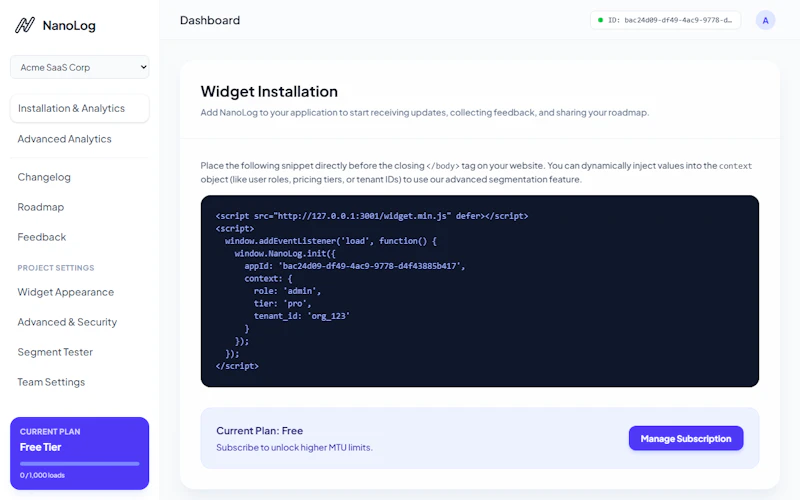Viewport: 800px width, 500px height.
Task: Click the closing </script> line
Action: click(237, 366)
